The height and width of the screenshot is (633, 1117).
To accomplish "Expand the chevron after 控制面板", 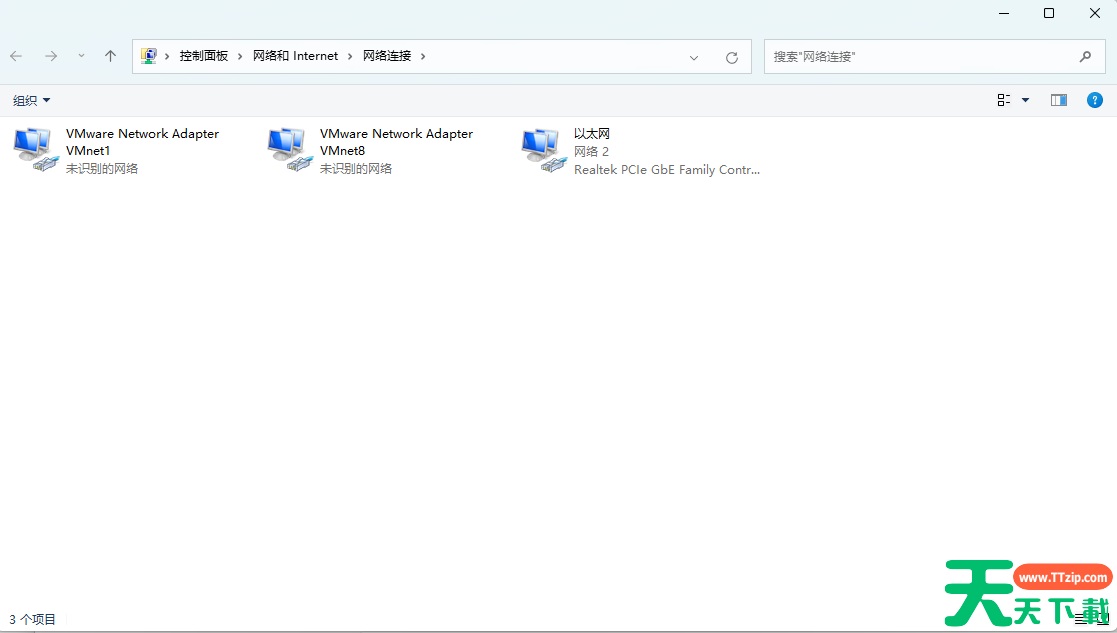I will [240, 56].
